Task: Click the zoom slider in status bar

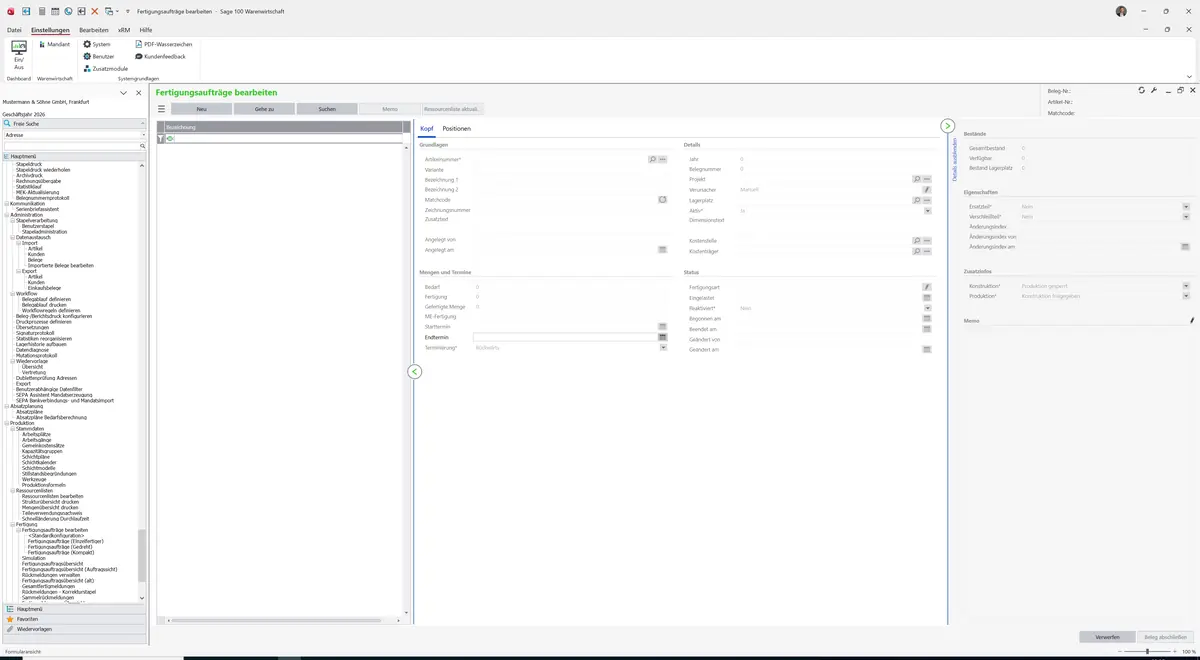Action: point(1147,651)
